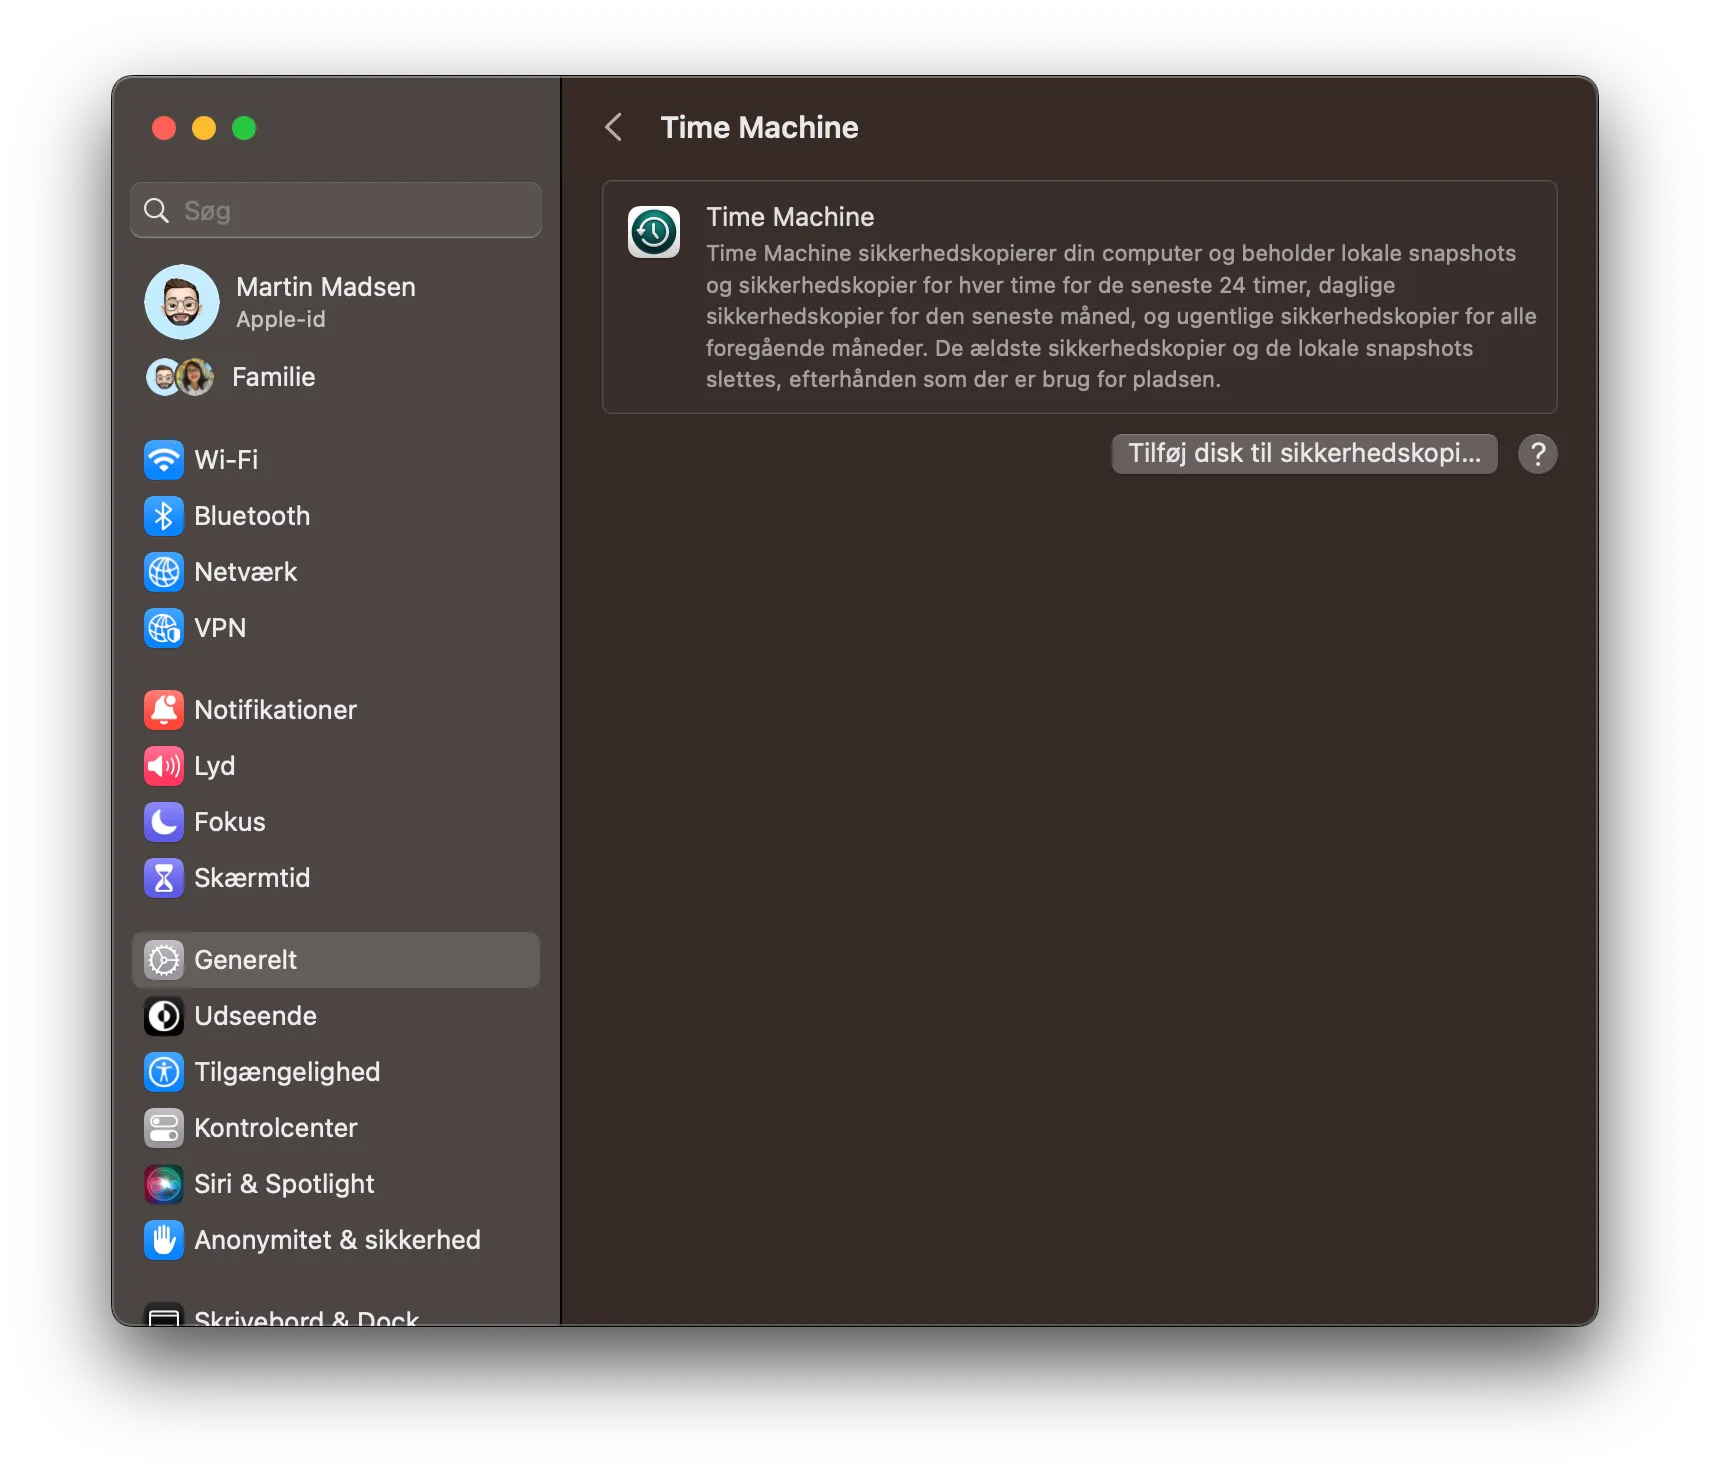Viewport: 1710px width, 1474px height.
Task: Open Tilgængelighed accessibility settings
Action: pos(287,1071)
